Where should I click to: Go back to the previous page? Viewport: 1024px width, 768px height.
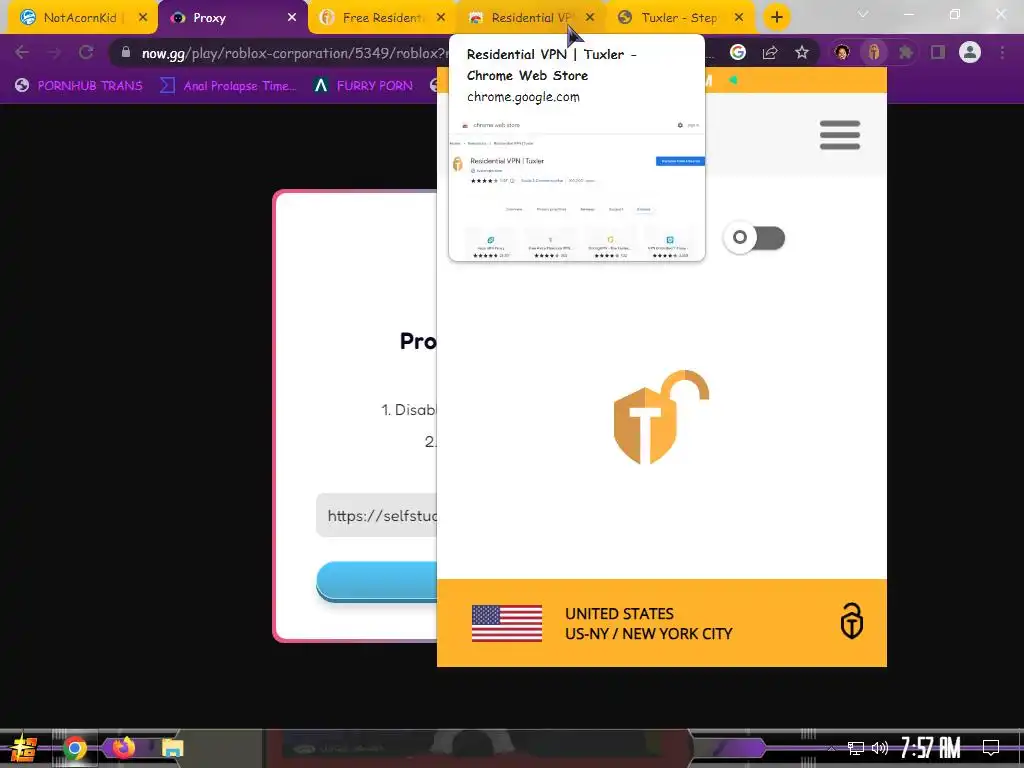pos(22,52)
